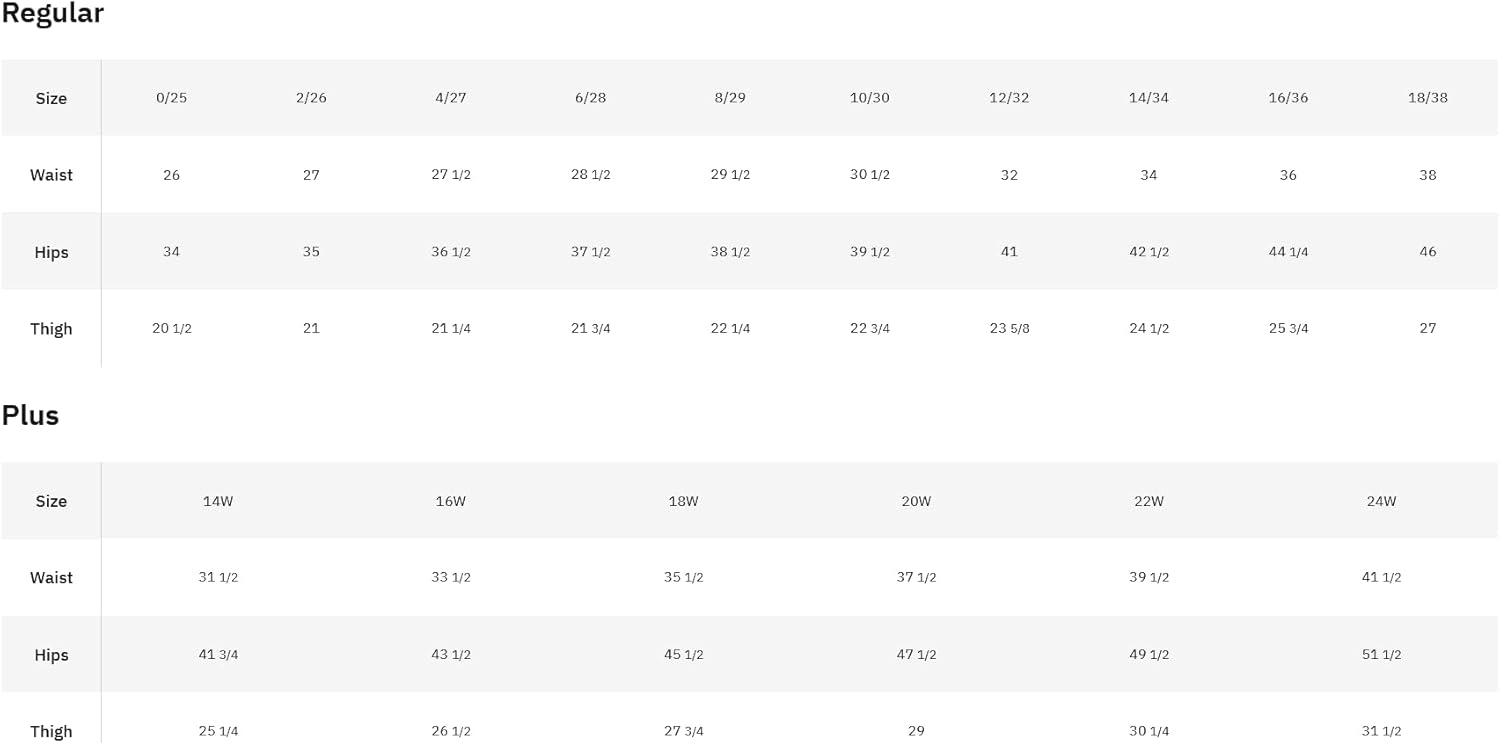The width and height of the screenshot is (1500, 743).
Task: Select the 24W plus size header
Action: click(x=1381, y=501)
